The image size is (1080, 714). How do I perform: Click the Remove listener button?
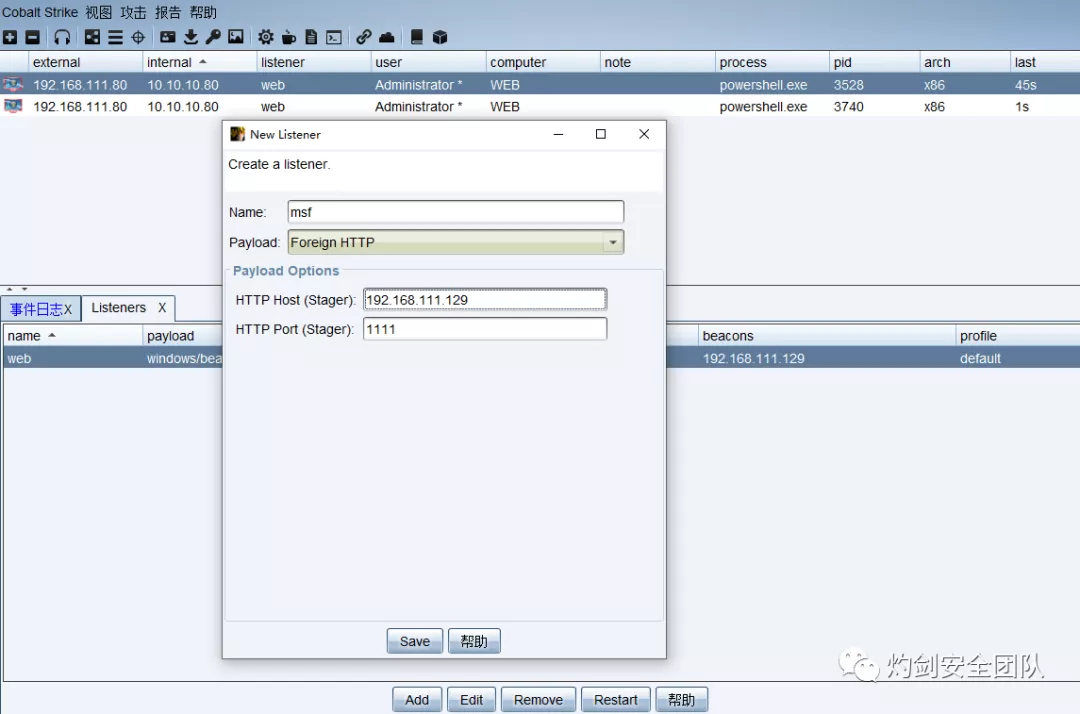(x=538, y=700)
